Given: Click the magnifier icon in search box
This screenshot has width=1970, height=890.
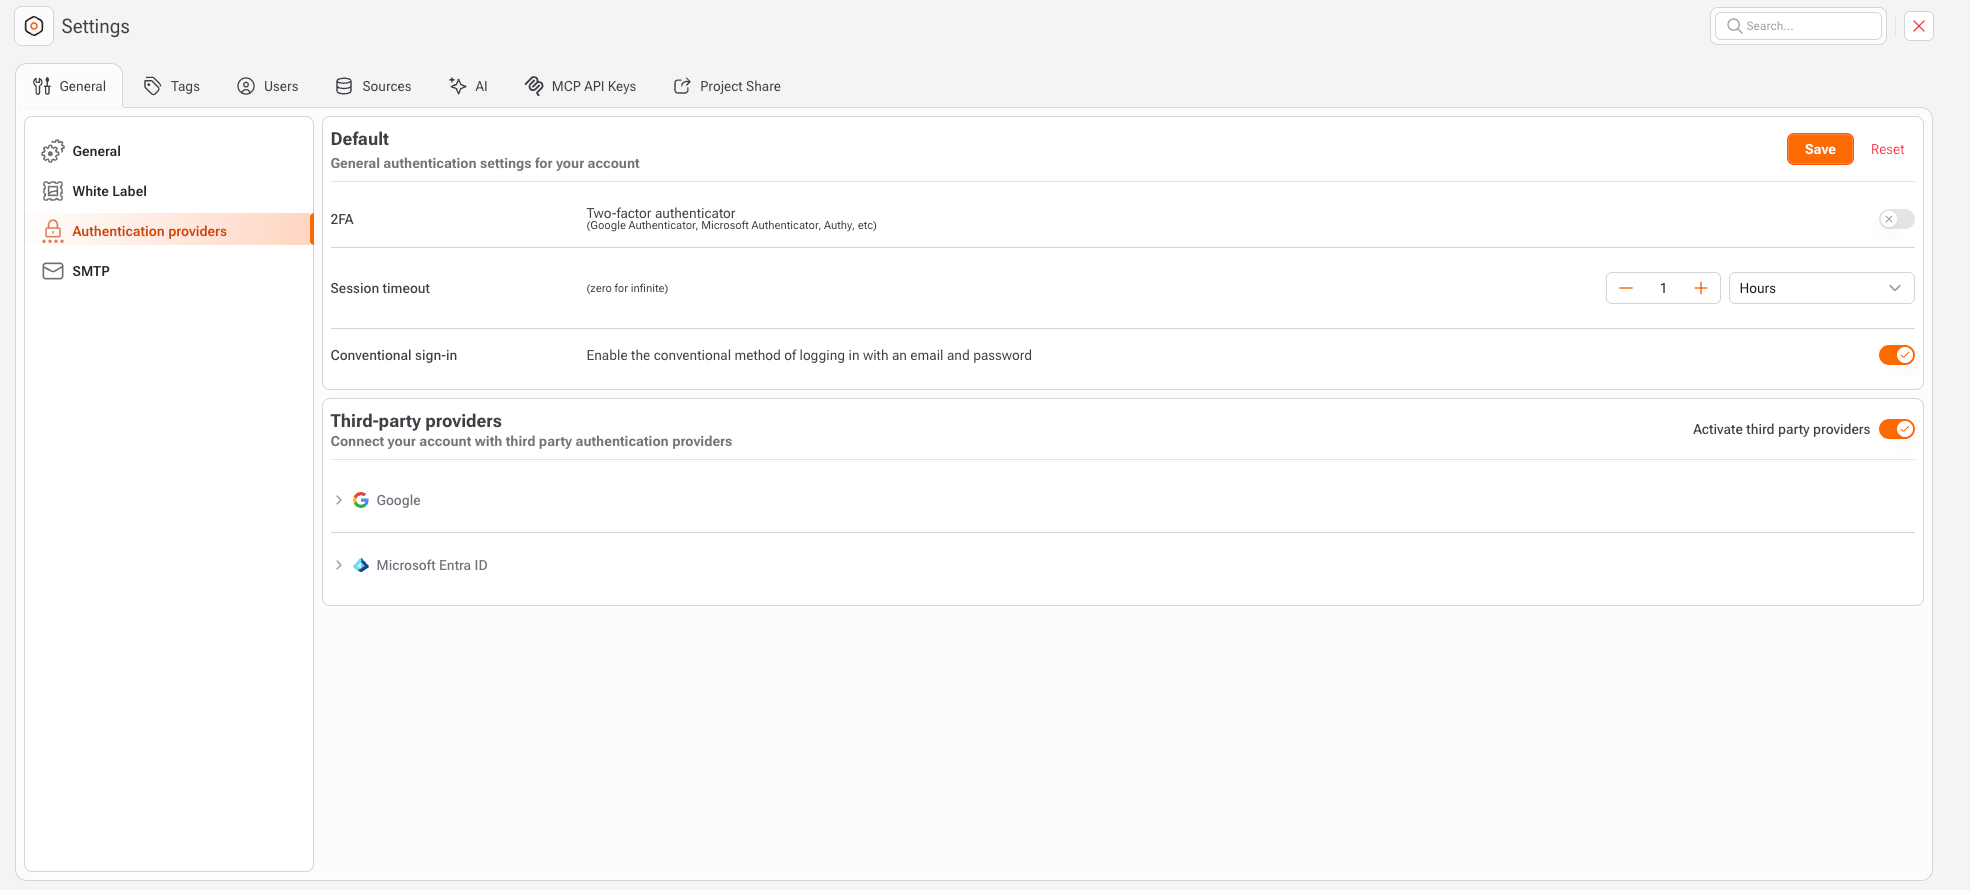Looking at the screenshot, I should tap(1735, 26).
